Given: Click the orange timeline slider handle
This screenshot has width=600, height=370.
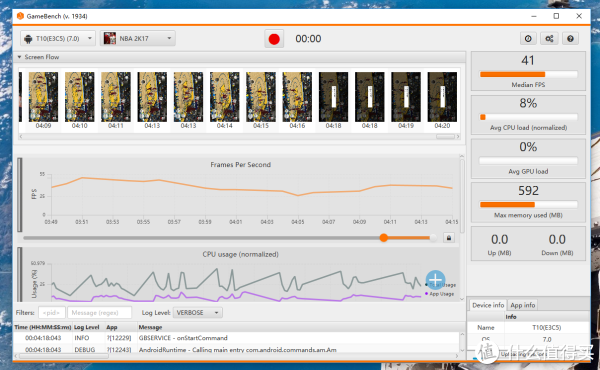Looking at the screenshot, I should pos(383,238).
